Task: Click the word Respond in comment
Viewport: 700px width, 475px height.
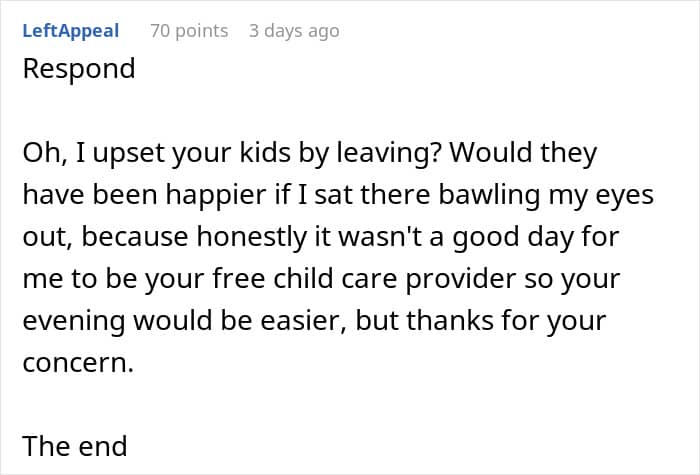Action: (79, 69)
